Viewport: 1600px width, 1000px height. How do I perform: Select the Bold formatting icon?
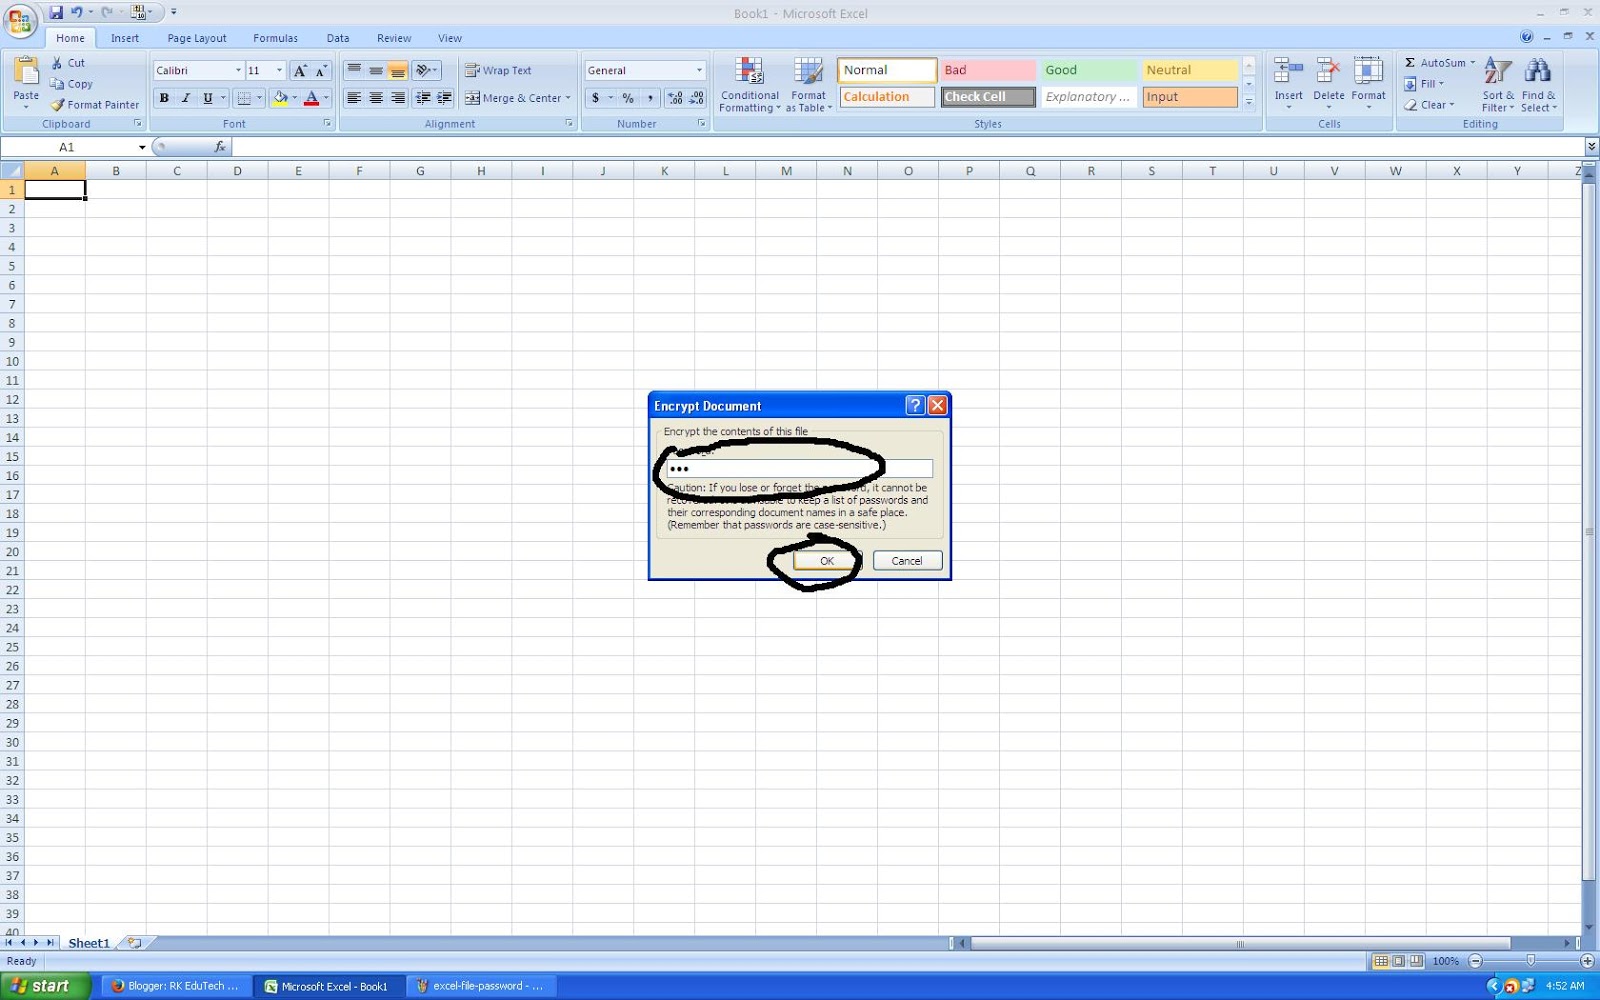(x=164, y=98)
